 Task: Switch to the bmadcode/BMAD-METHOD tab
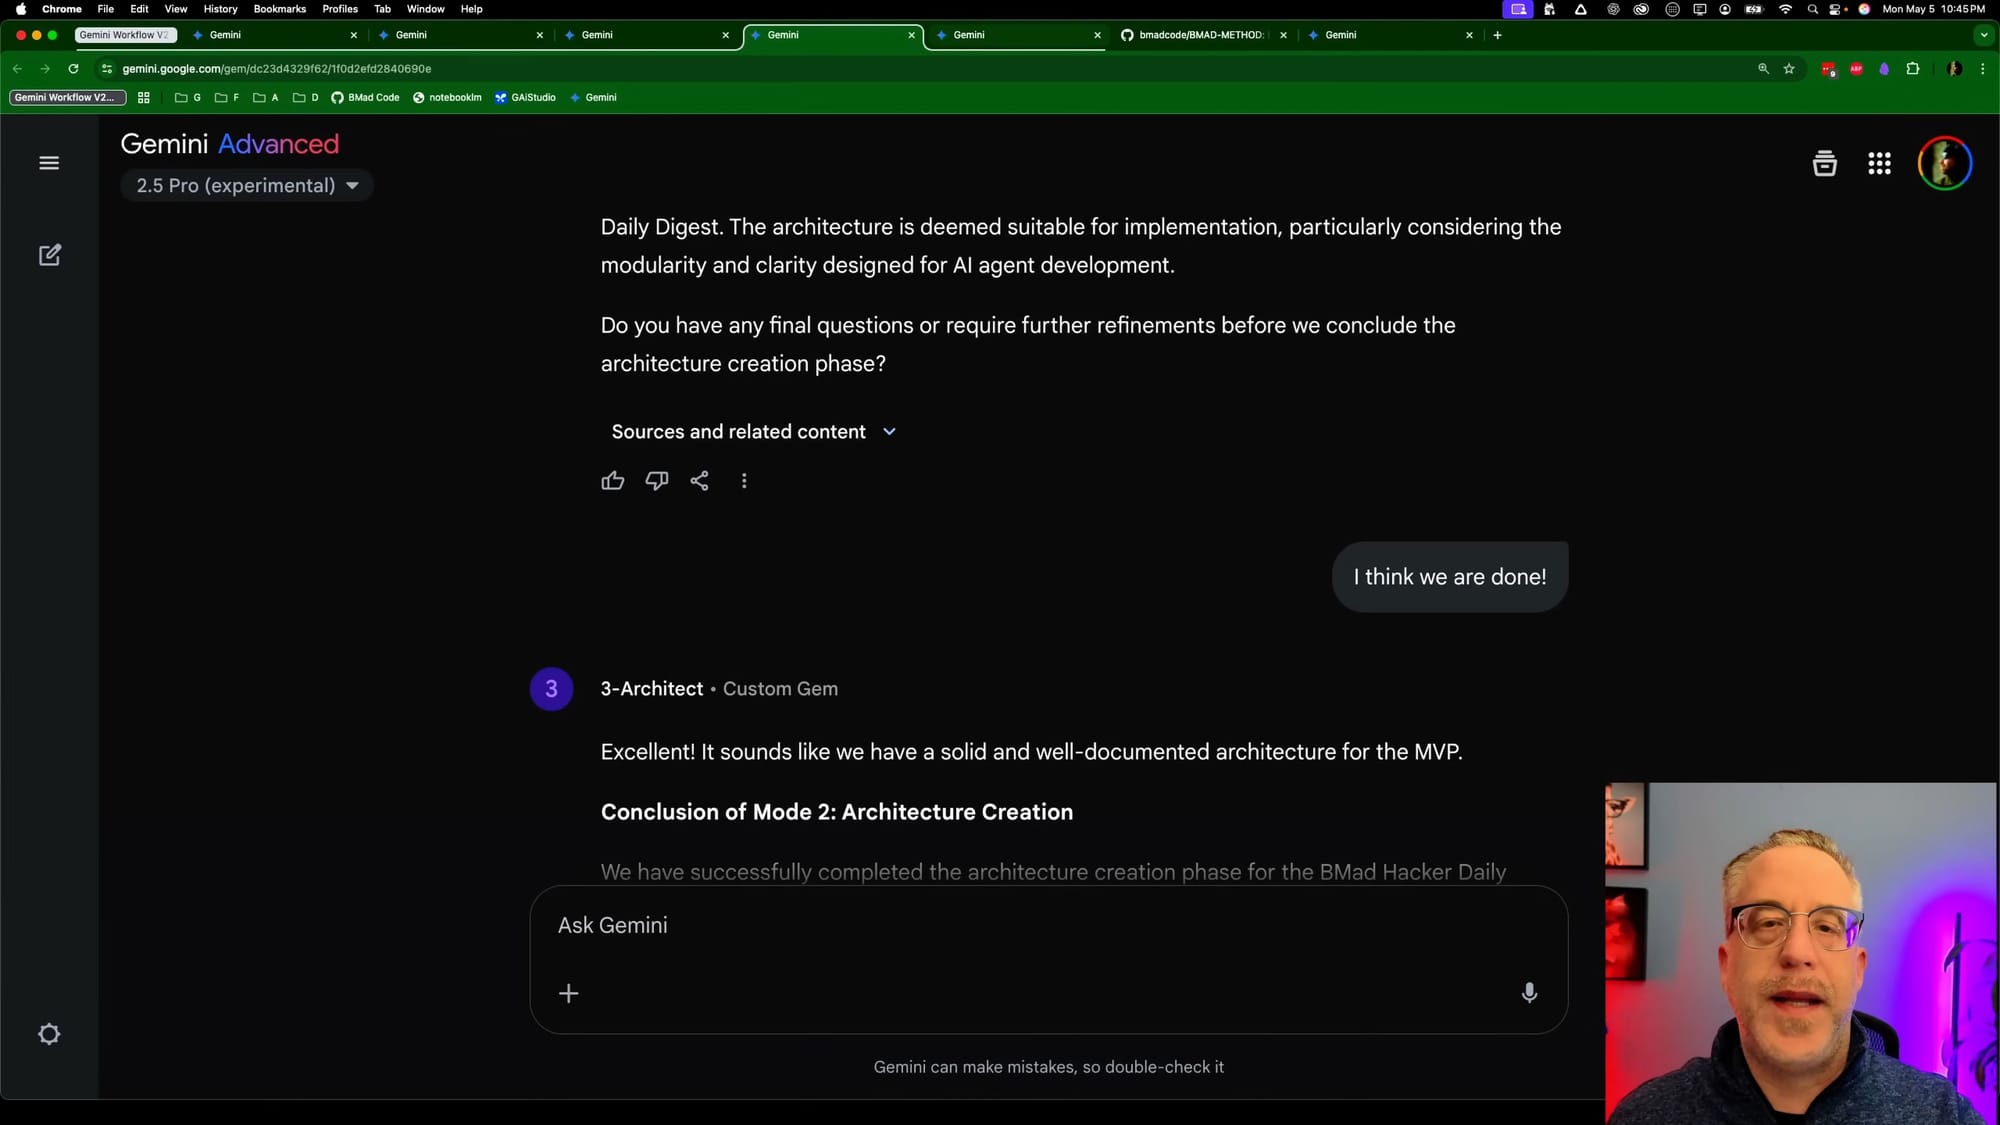(x=1200, y=35)
